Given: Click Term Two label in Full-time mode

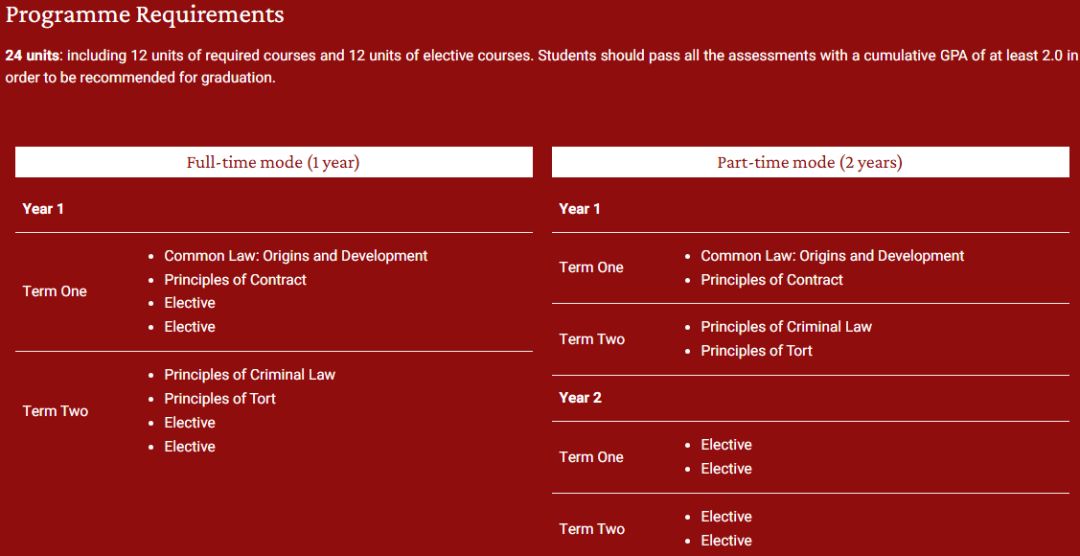Looking at the screenshot, I should tap(55, 411).
